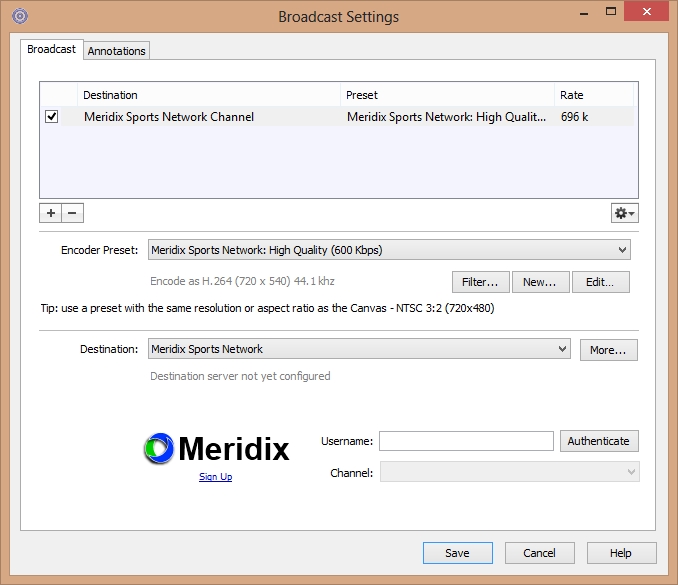Uncheck Meridix Sports Network Channel checkbox
678x585 pixels.
pyautogui.click(x=52, y=117)
